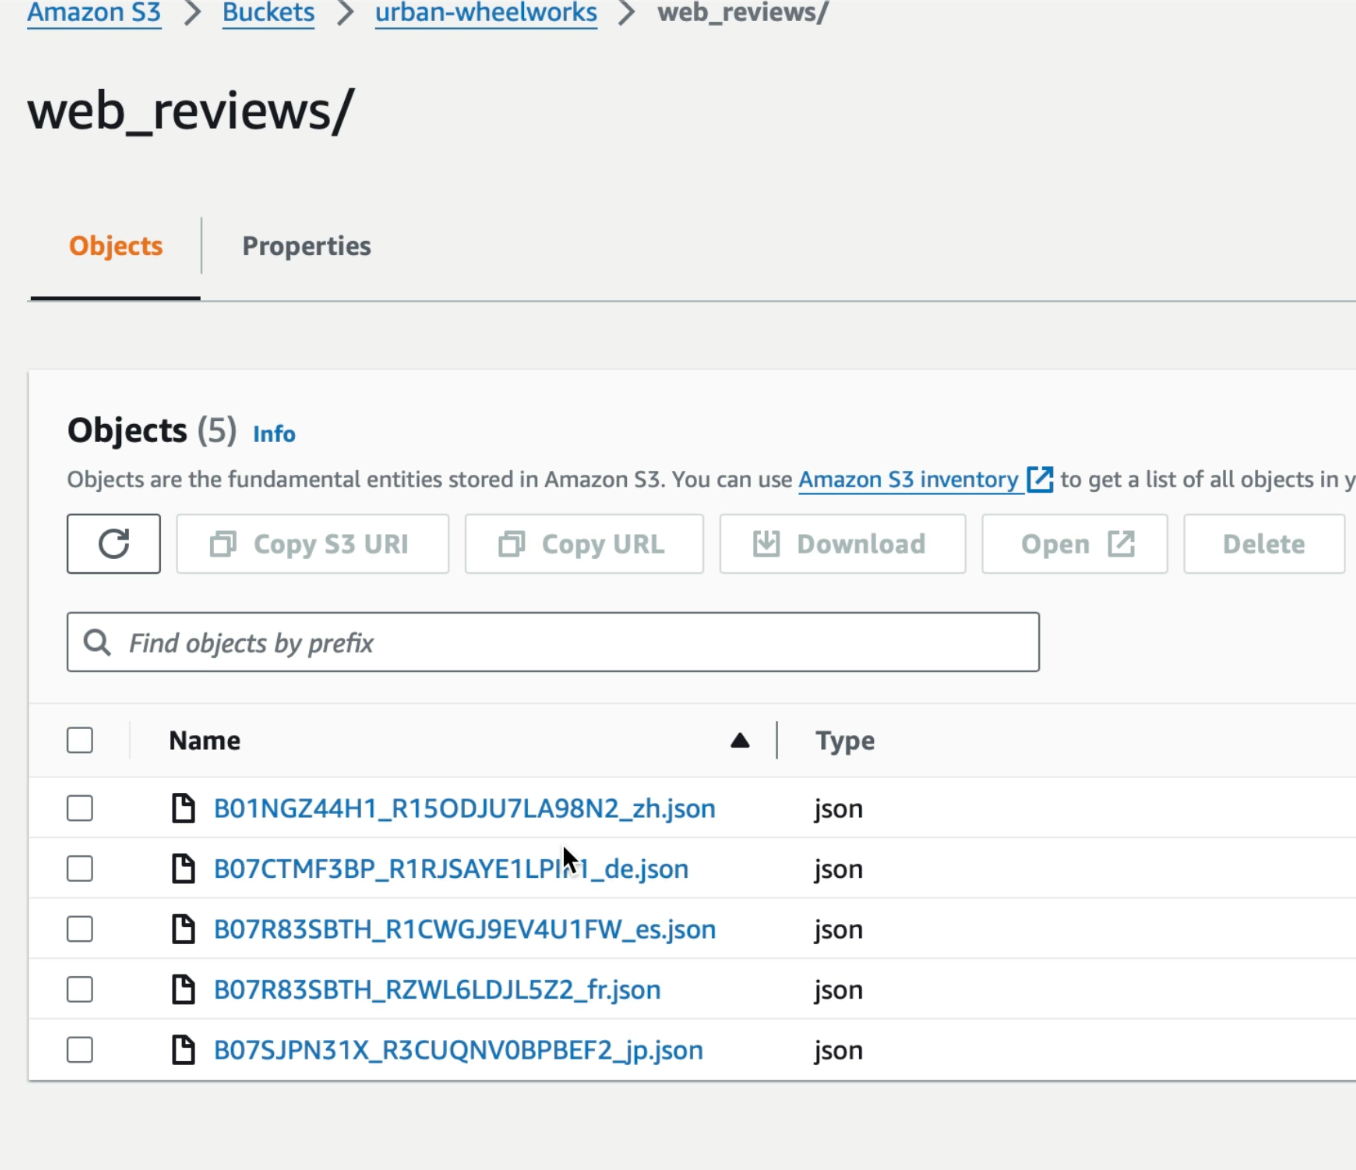Viewport: 1356px width, 1170px height.
Task: Click the magnifier icon in prefix search box
Action: point(97,642)
